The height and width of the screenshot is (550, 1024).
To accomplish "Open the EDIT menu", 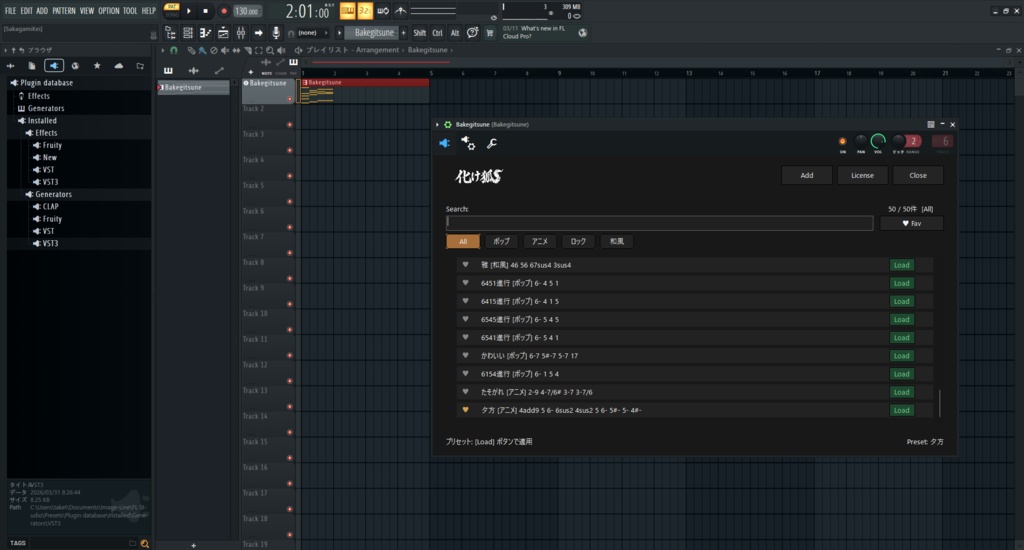I will (x=26, y=10).
